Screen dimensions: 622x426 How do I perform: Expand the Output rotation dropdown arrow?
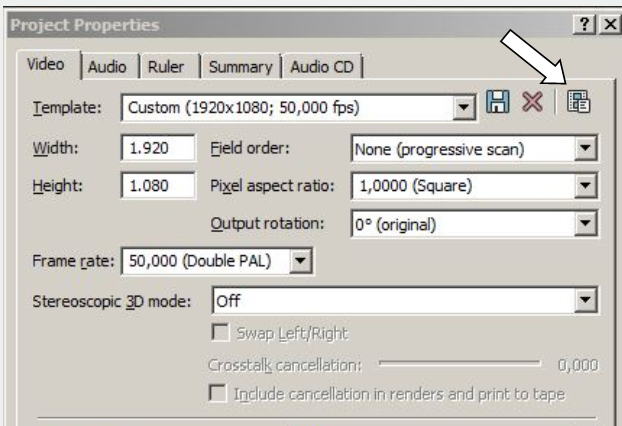click(586, 223)
